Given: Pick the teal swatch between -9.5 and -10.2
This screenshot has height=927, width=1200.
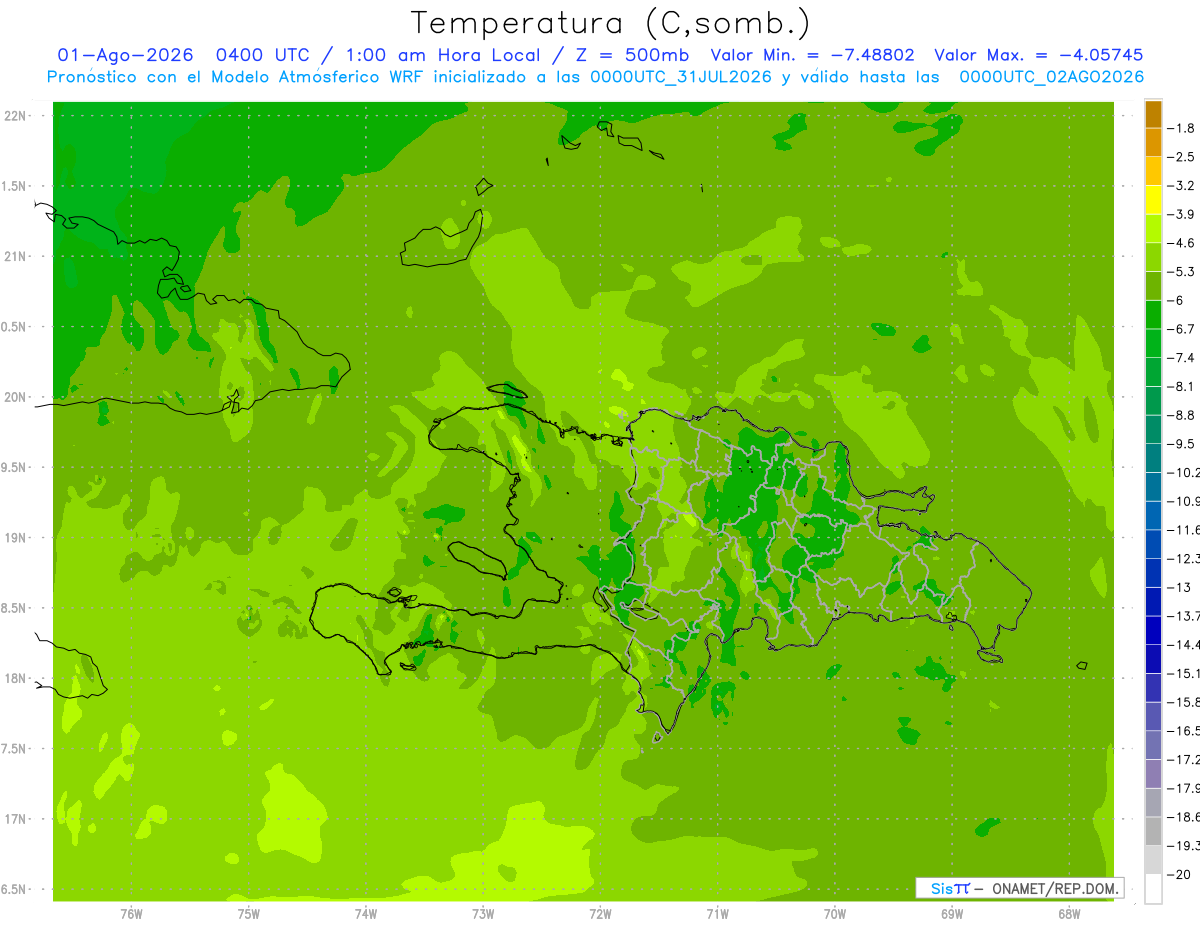Looking at the screenshot, I should pos(1153,458).
